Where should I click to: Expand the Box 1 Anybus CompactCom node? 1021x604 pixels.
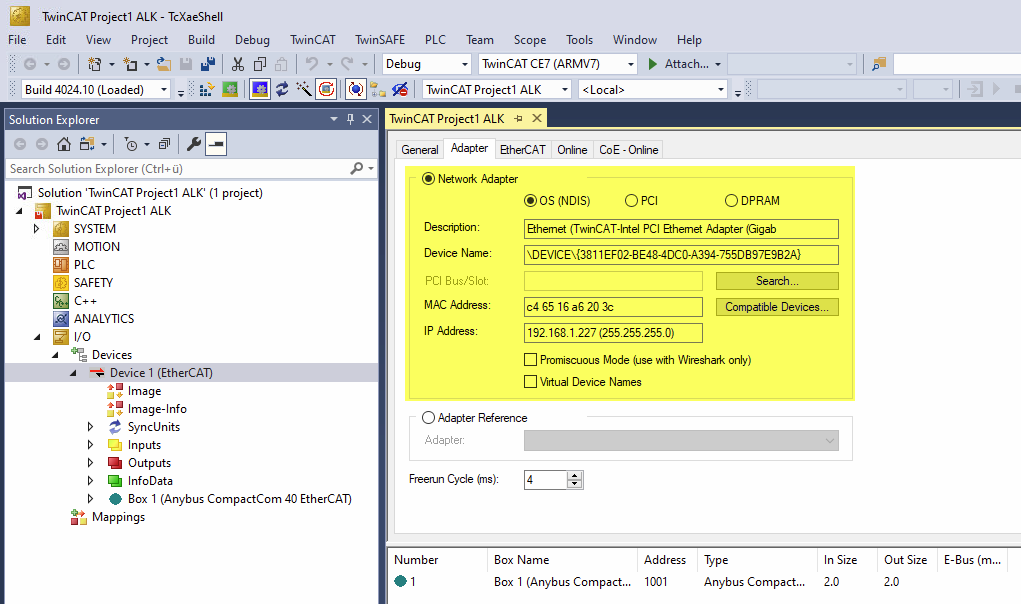click(x=91, y=499)
